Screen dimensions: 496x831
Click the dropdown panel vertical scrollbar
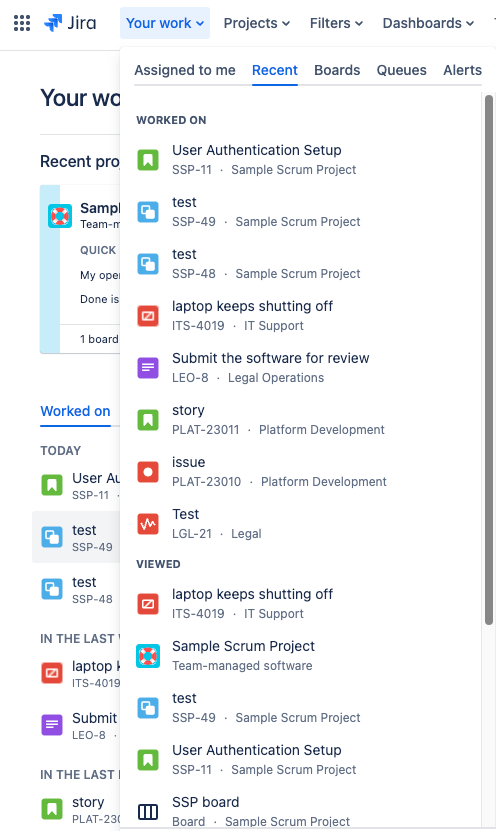click(x=489, y=360)
